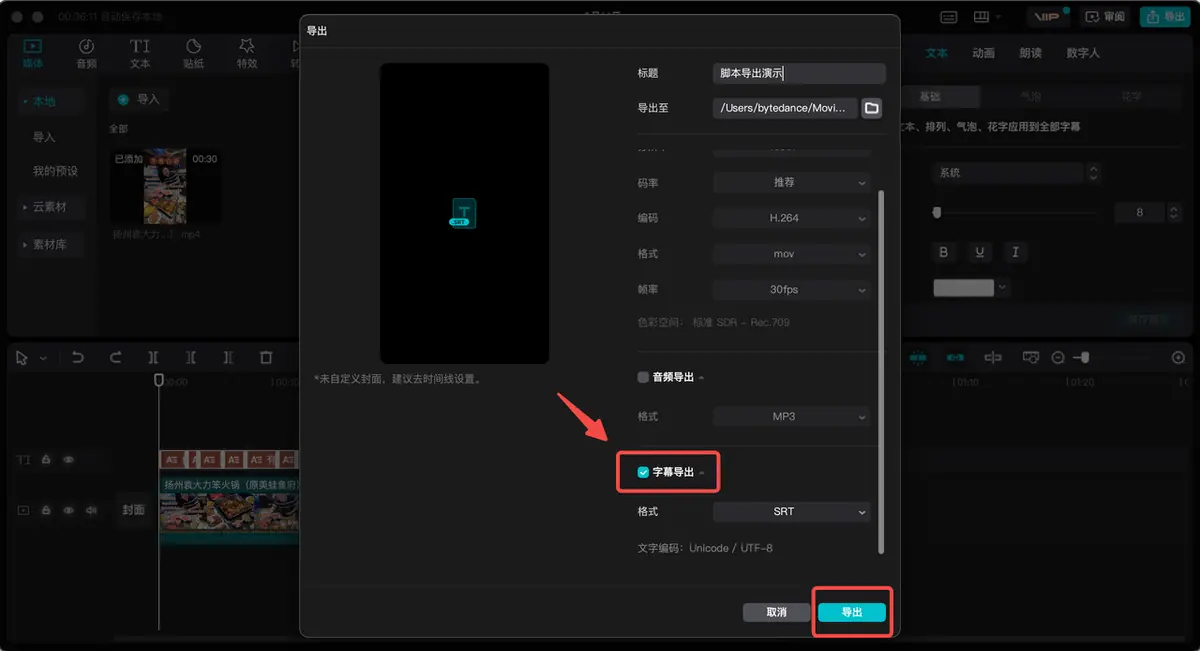Click the split clip tool in the timeline toolbar

tap(153, 357)
